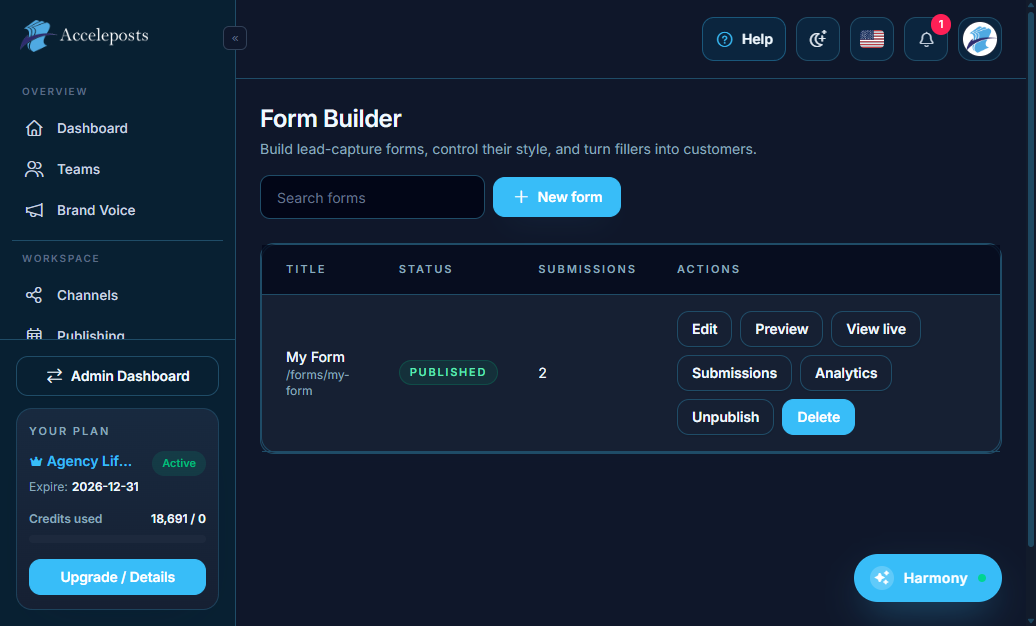
Task: Click the PUBLISHED status badge
Action: tap(448, 372)
